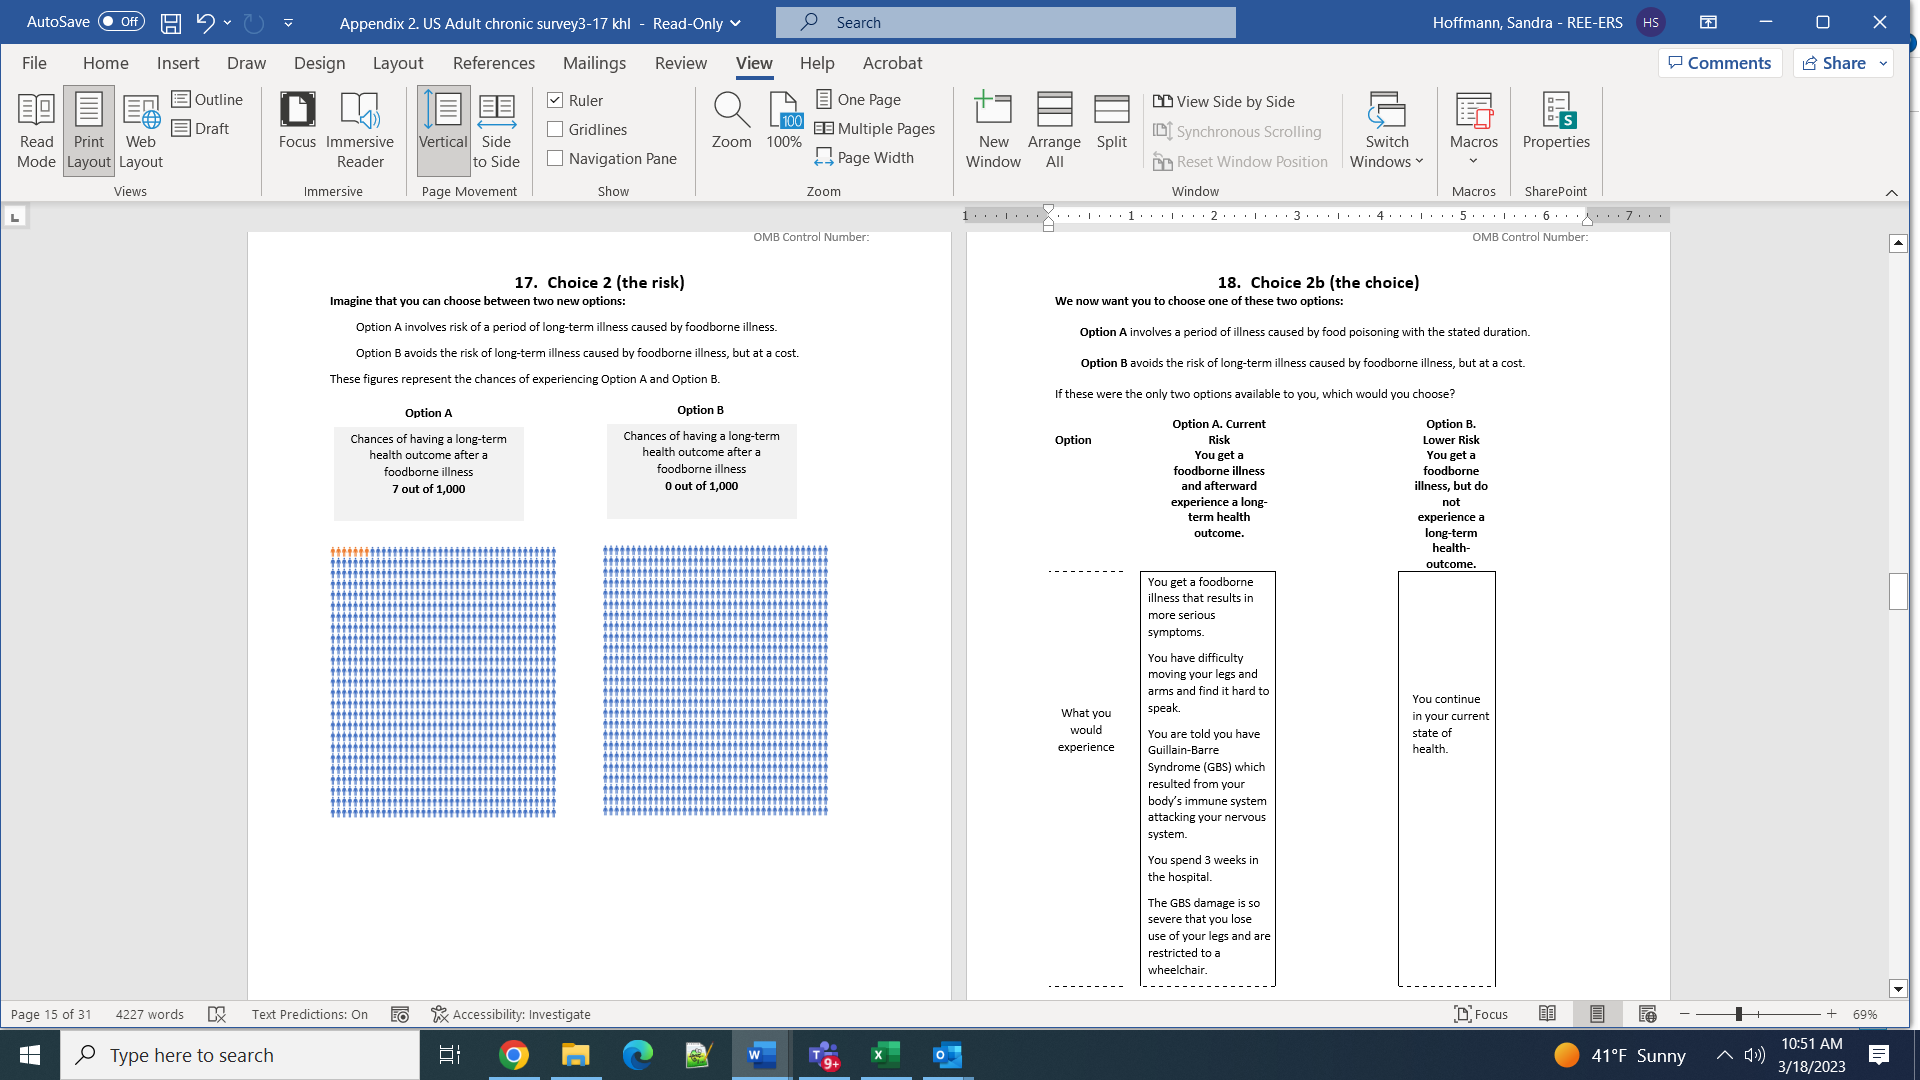The width and height of the screenshot is (1920, 1080).
Task: Open Immersive Reader view
Action: (x=359, y=130)
